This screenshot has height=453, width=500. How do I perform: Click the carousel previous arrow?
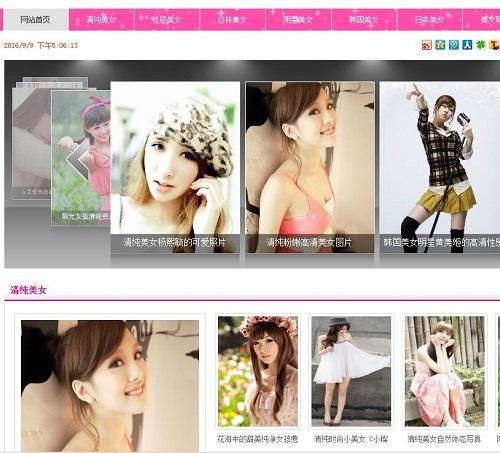(78, 160)
